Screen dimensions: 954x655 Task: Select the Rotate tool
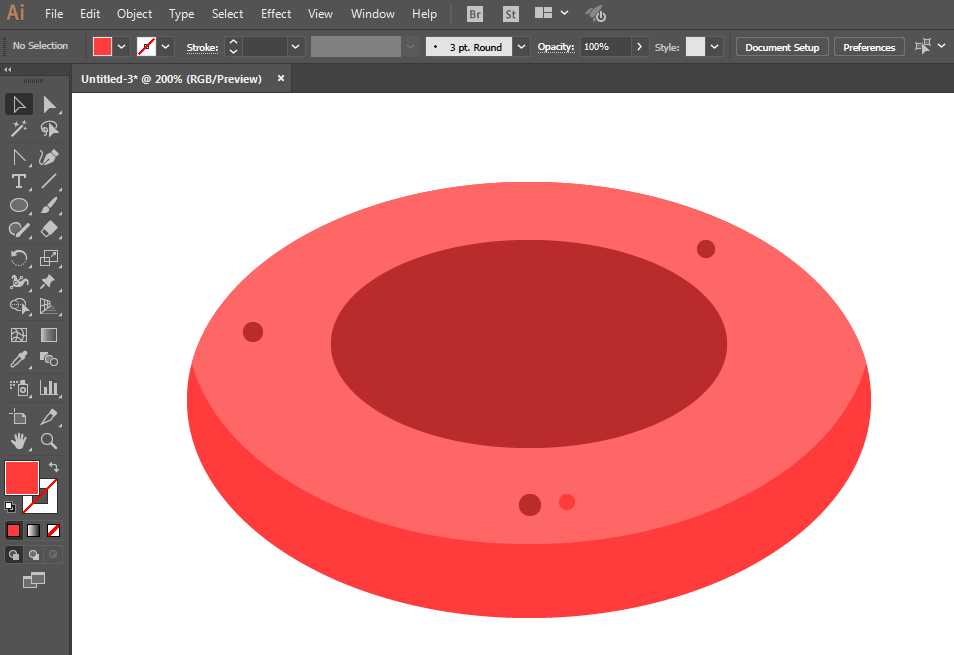coord(18,257)
